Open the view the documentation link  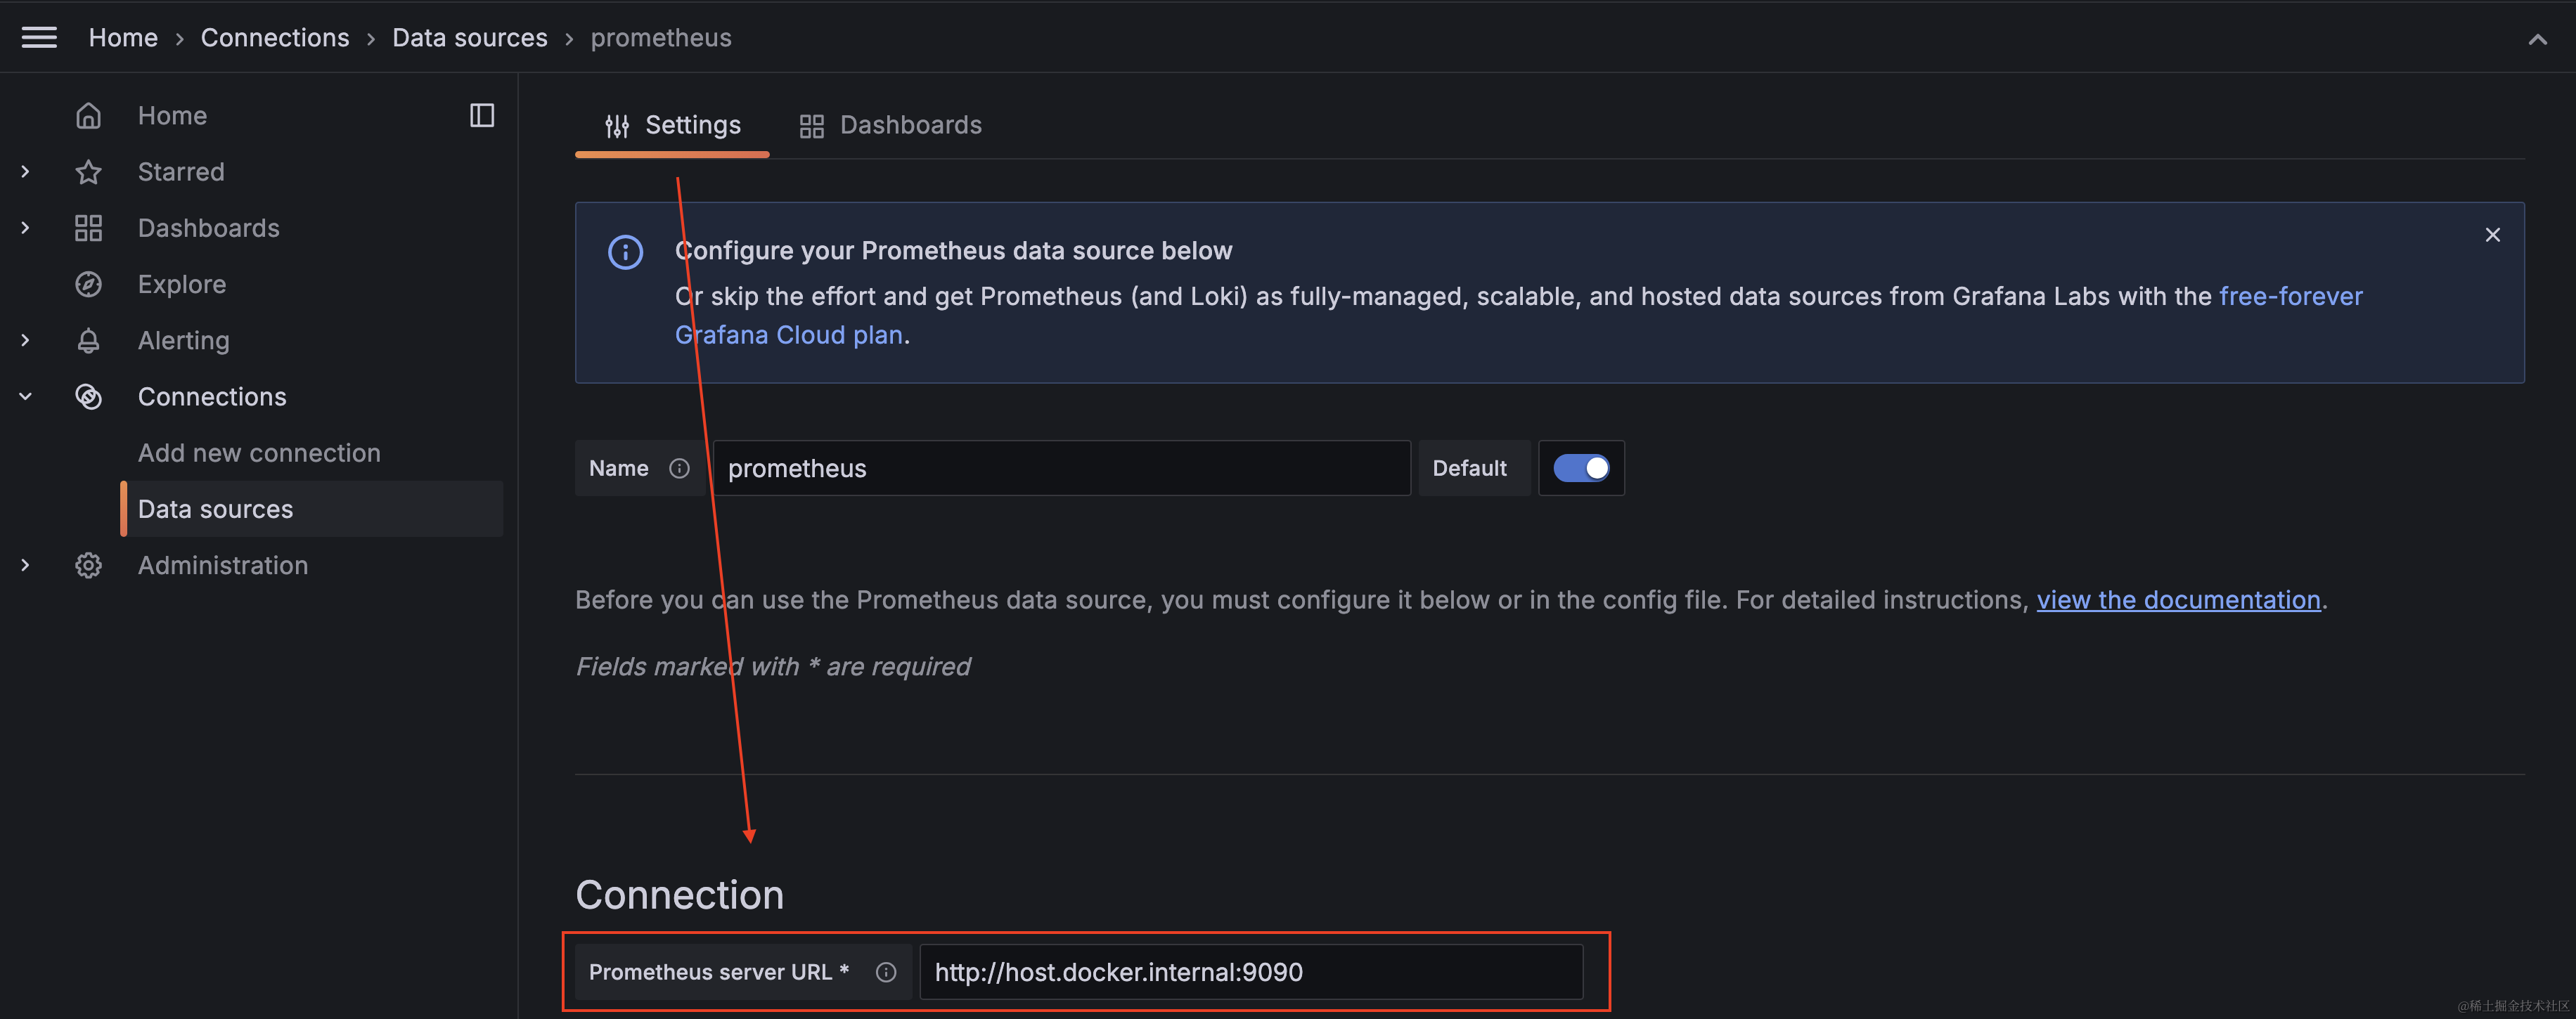pyautogui.click(x=2178, y=600)
